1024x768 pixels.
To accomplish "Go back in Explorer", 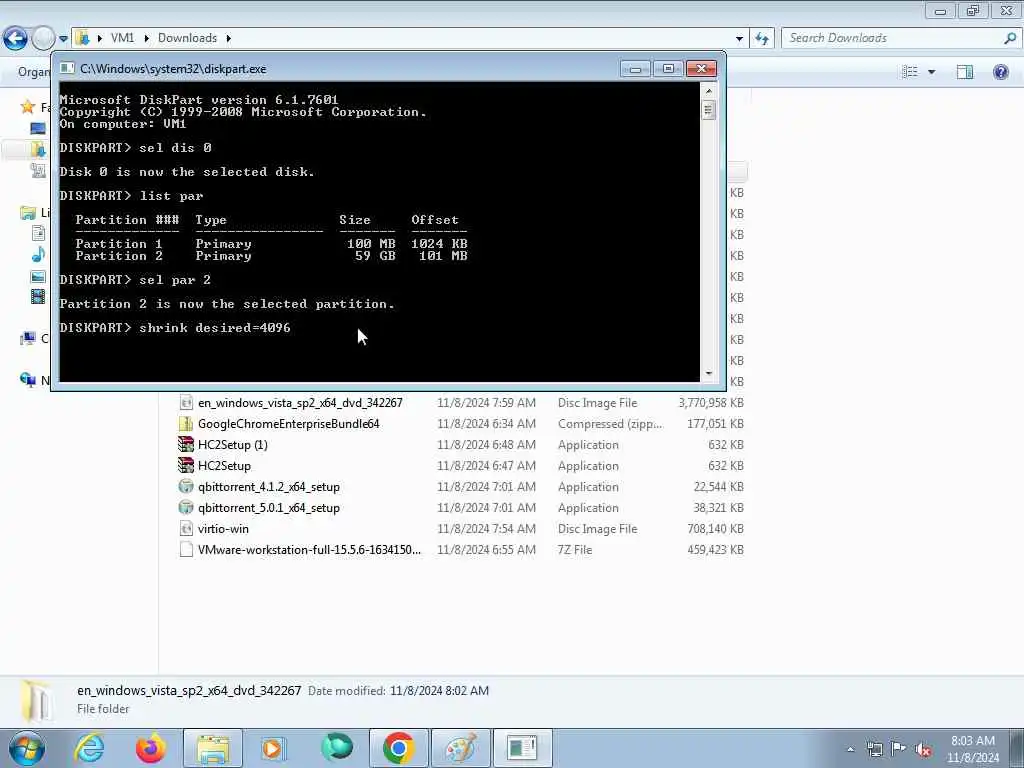I will click(x=15, y=38).
